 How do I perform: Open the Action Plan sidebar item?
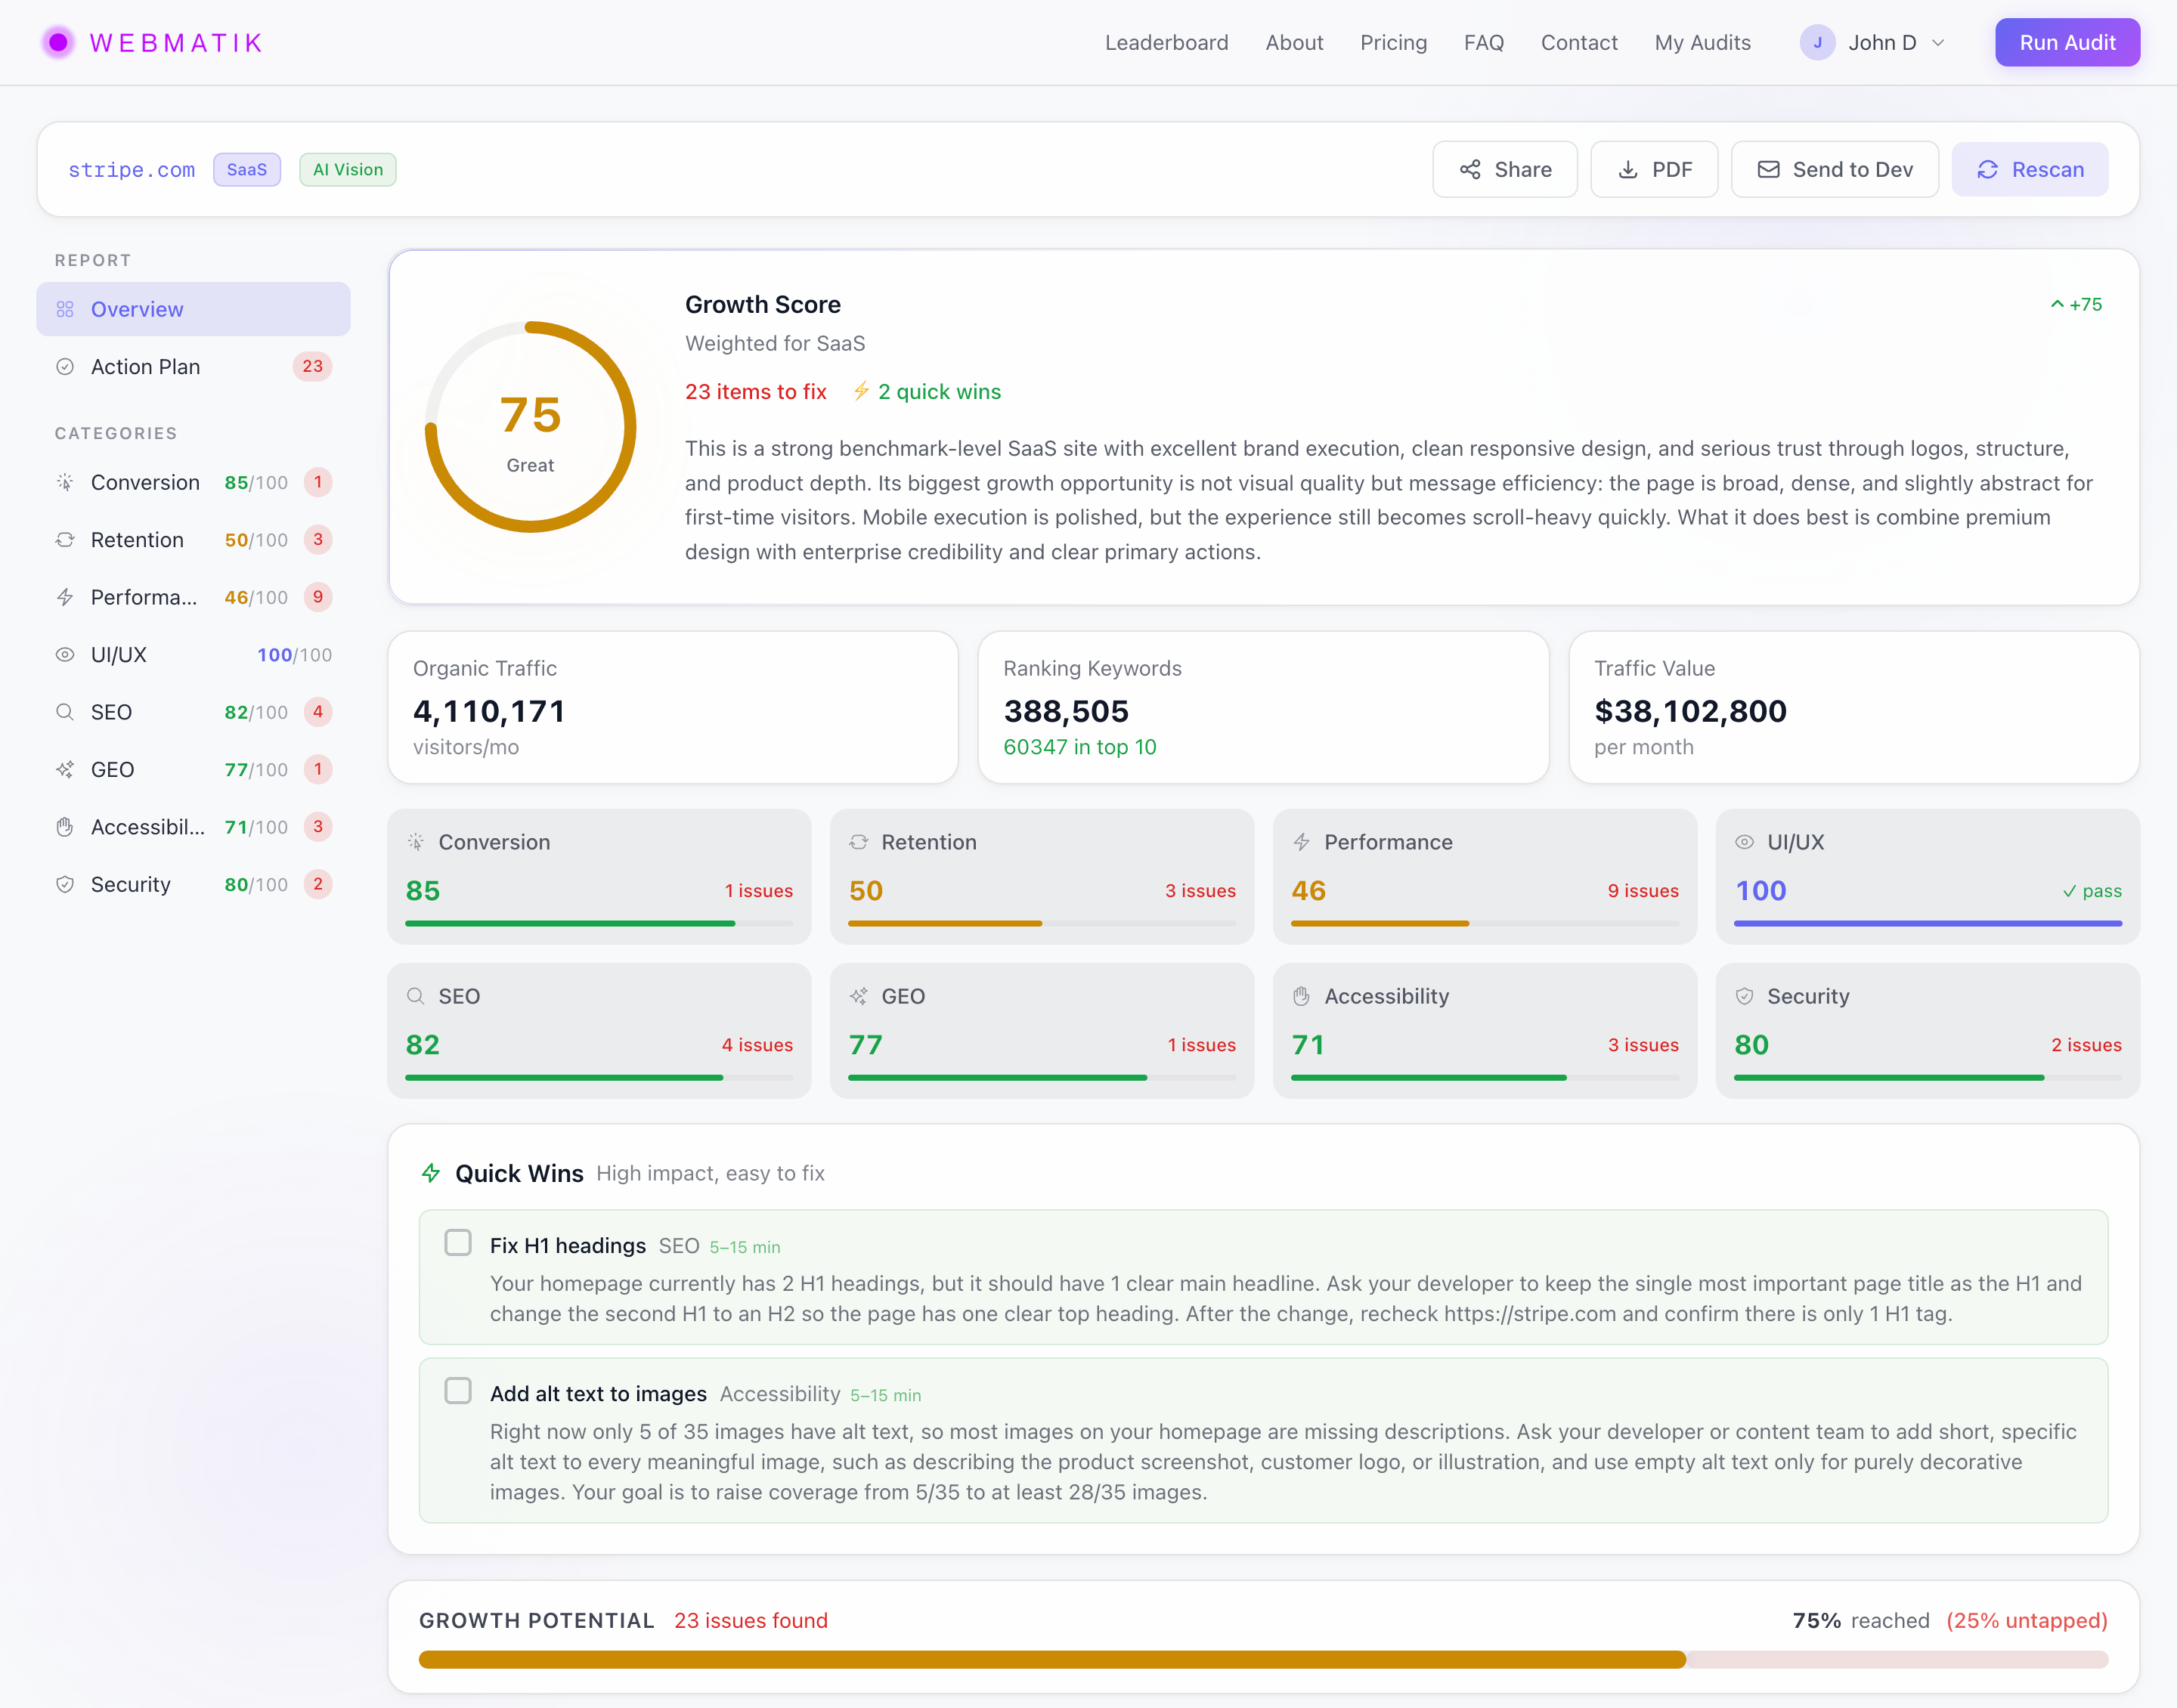click(x=146, y=367)
